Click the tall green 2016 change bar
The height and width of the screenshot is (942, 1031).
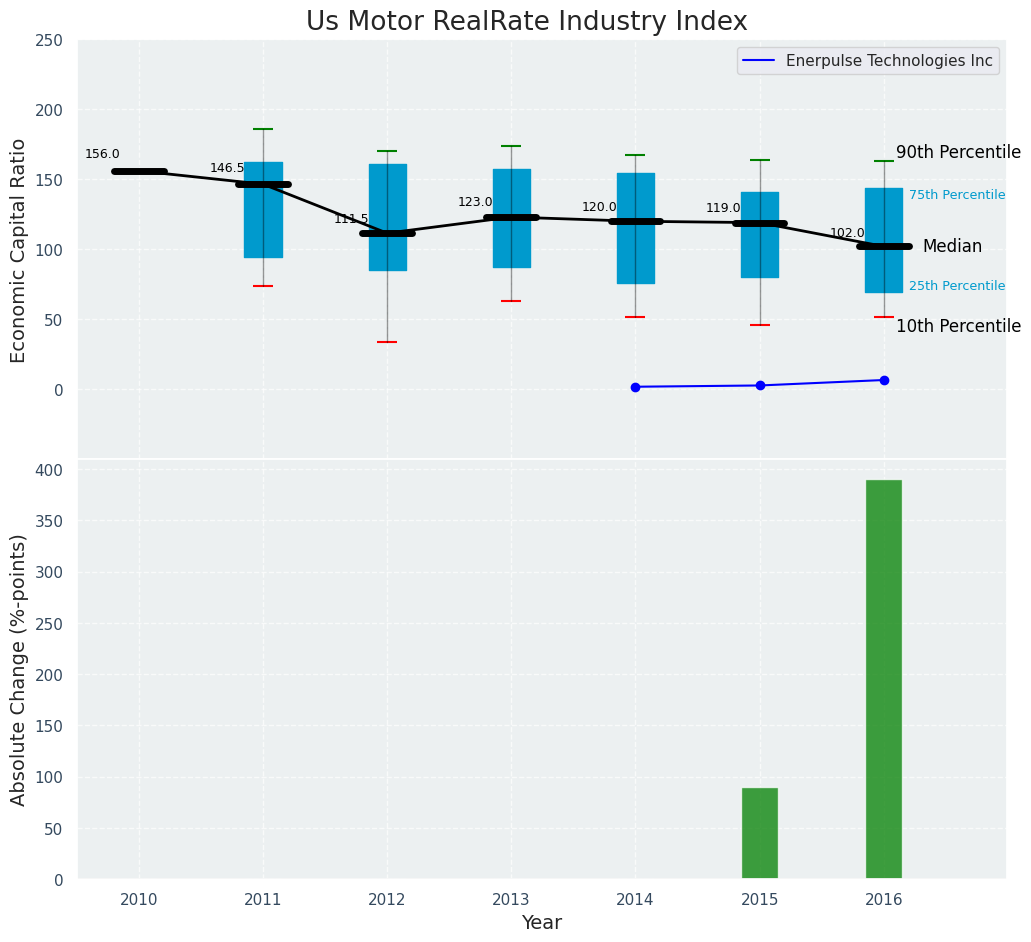884,680
